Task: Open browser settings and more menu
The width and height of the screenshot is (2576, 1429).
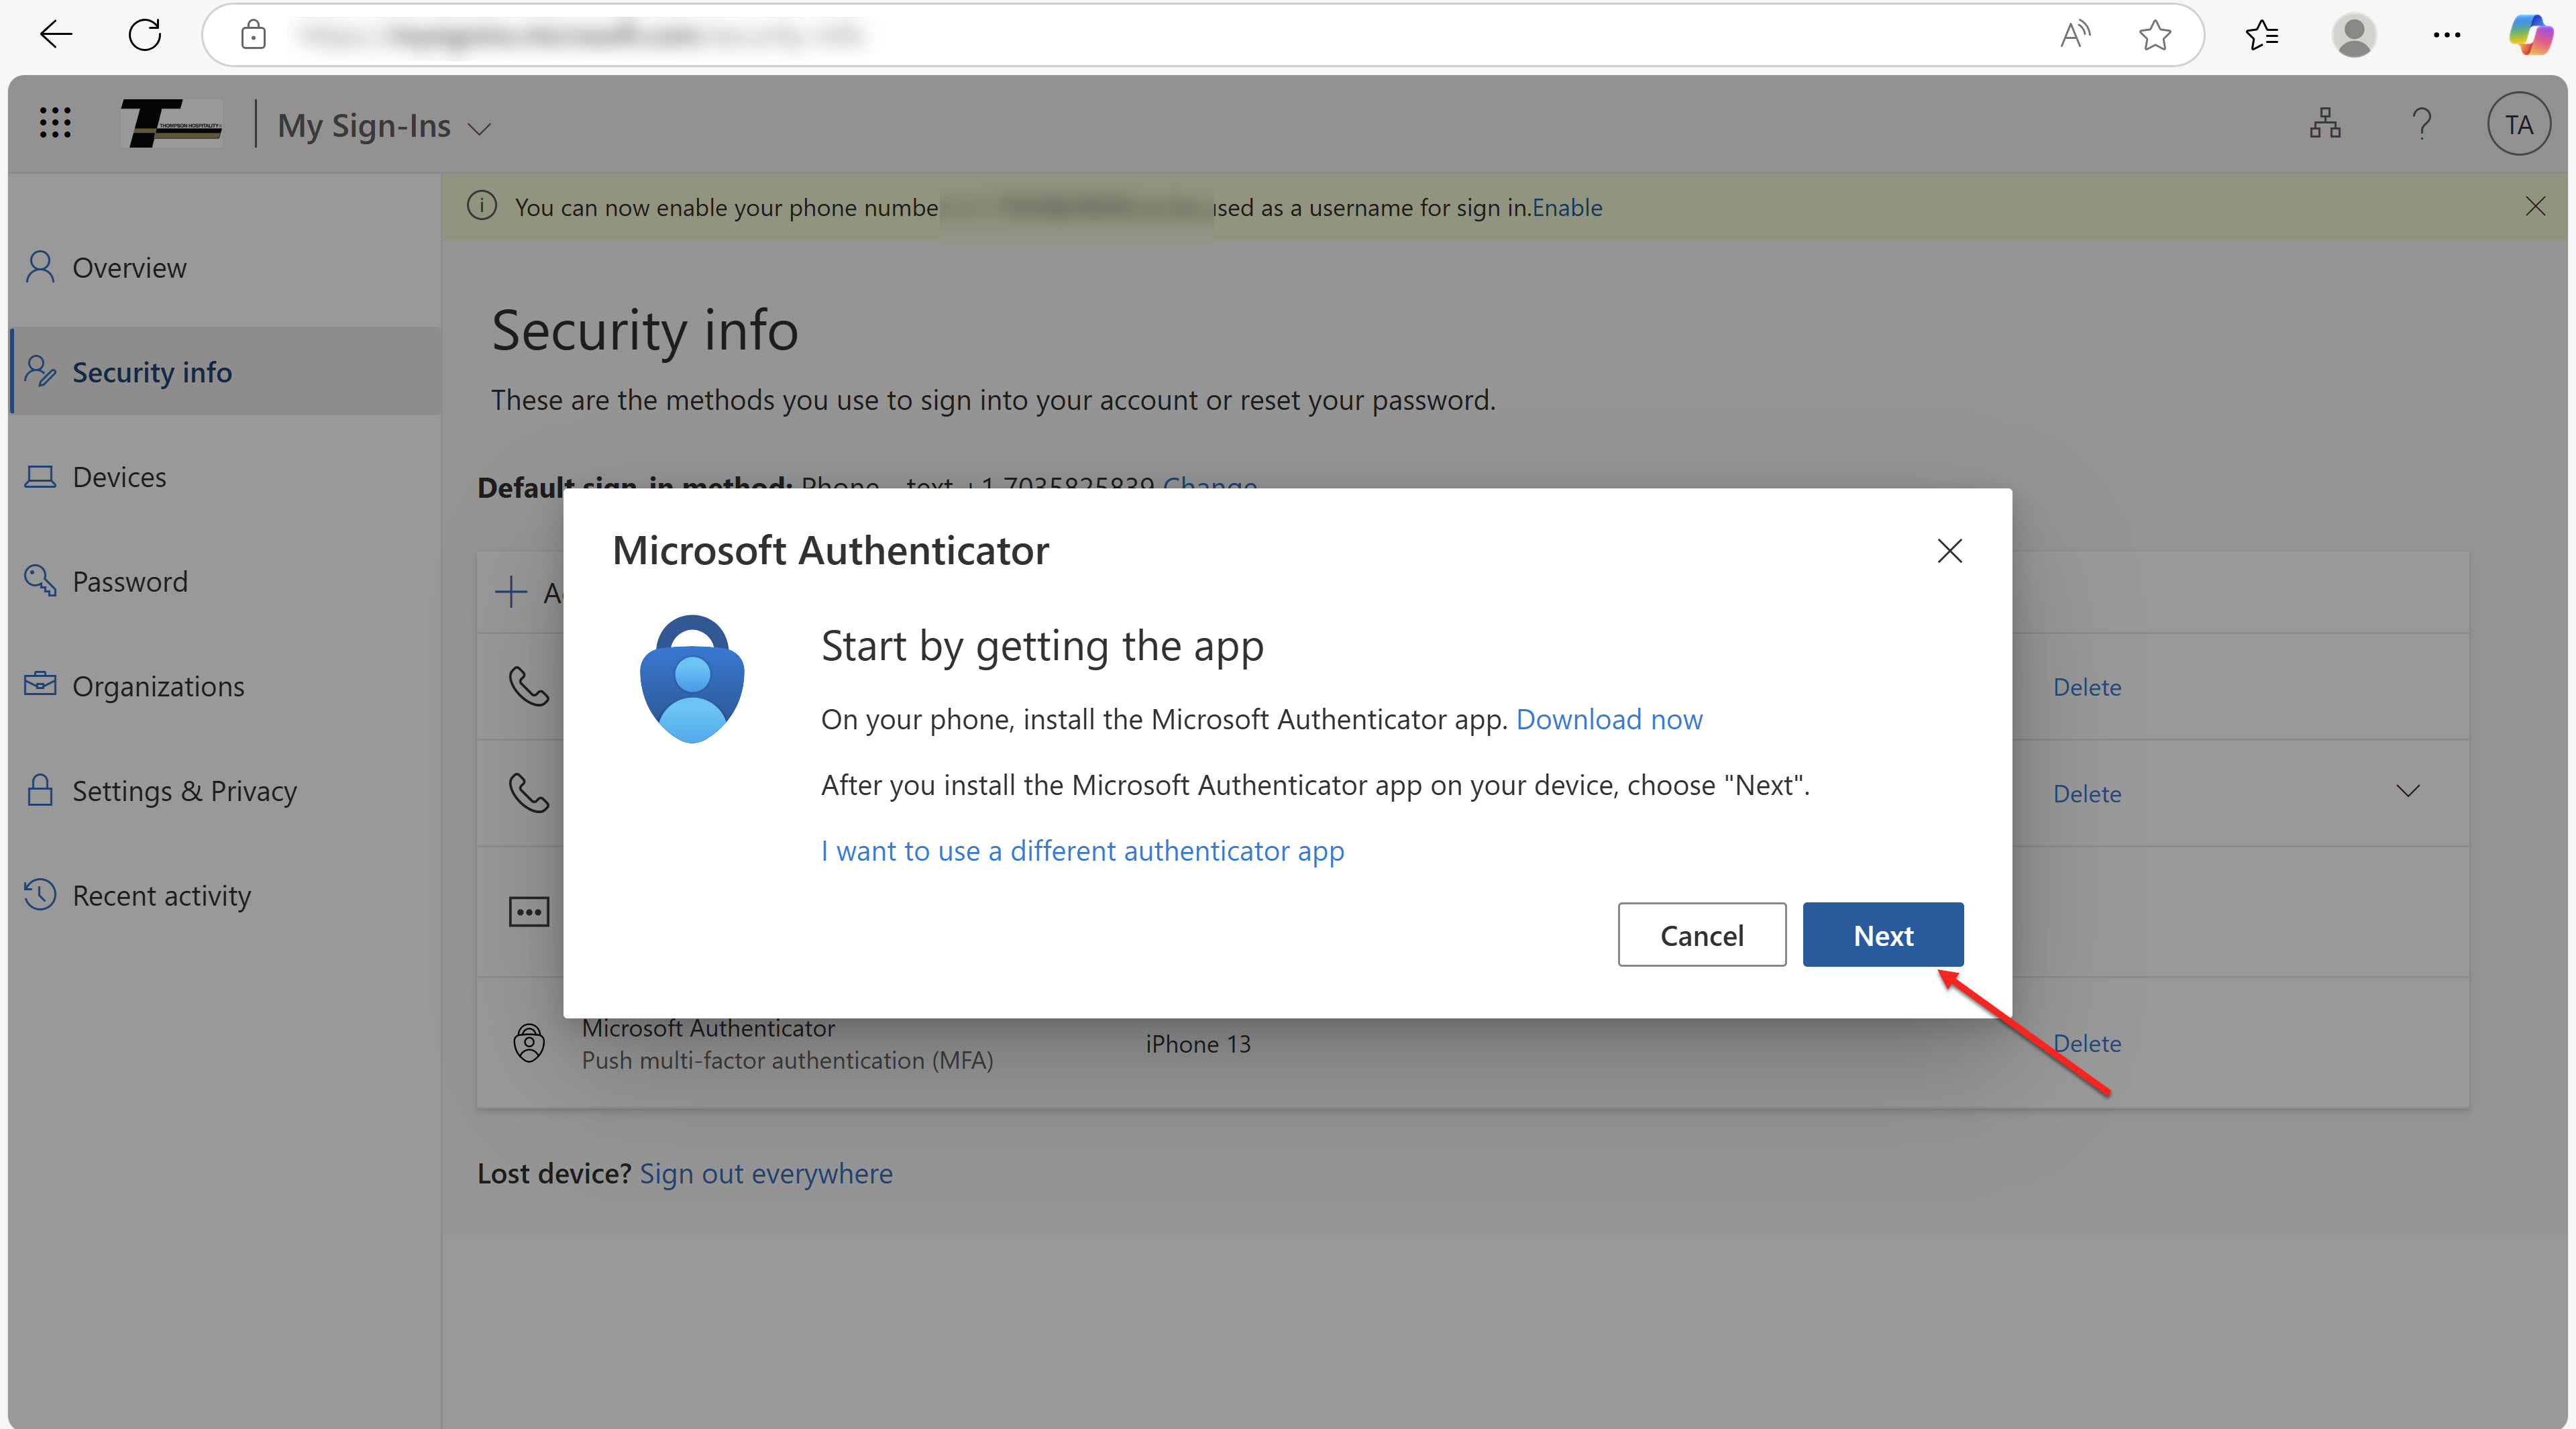Action: click(x=2447, y=35)
